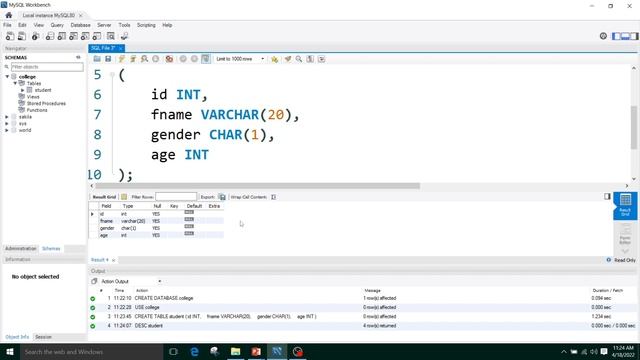
Task: Reconnect to DBMS icon
Action: pos(124,36)
